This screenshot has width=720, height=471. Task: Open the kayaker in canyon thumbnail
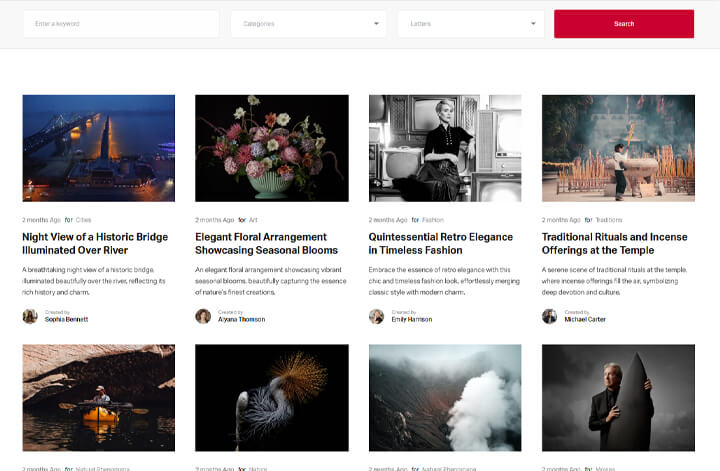99,398
